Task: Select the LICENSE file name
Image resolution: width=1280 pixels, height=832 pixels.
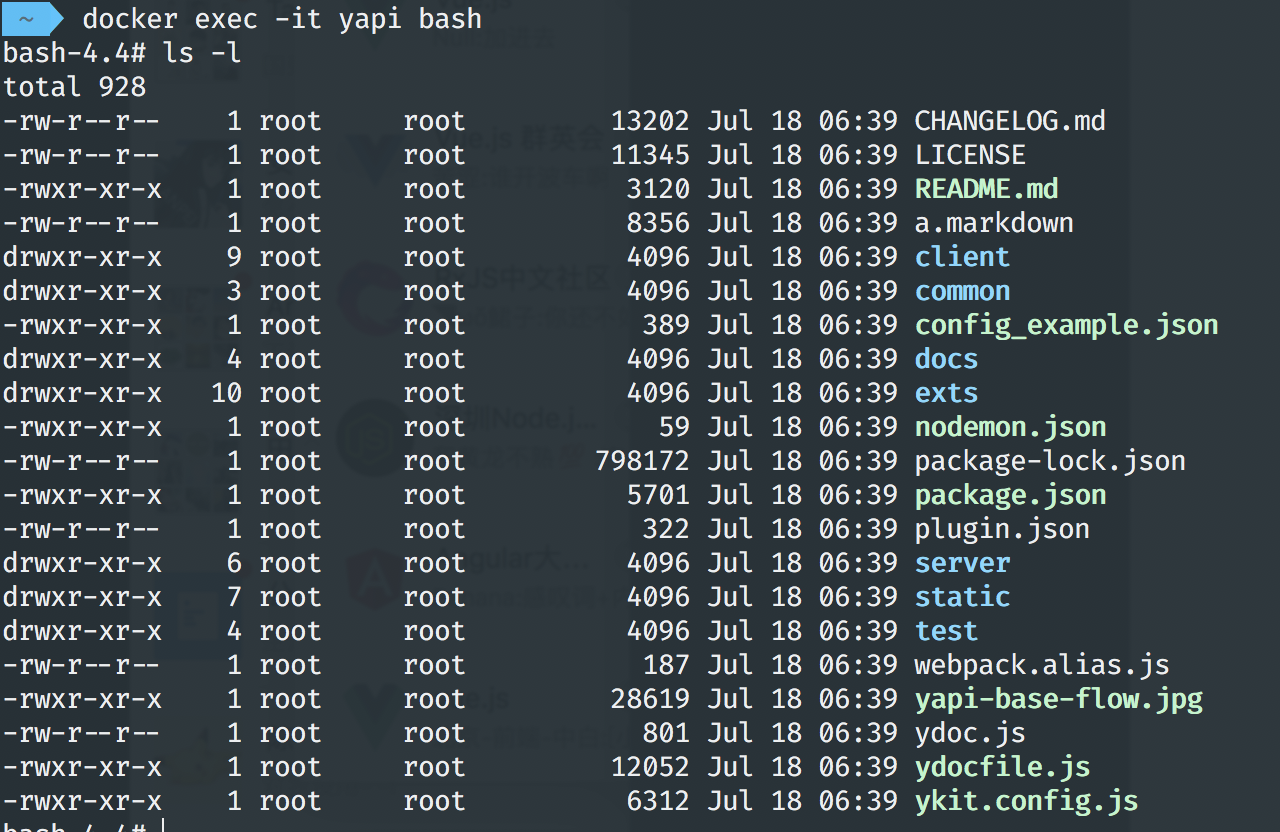Action: [970, 155]
